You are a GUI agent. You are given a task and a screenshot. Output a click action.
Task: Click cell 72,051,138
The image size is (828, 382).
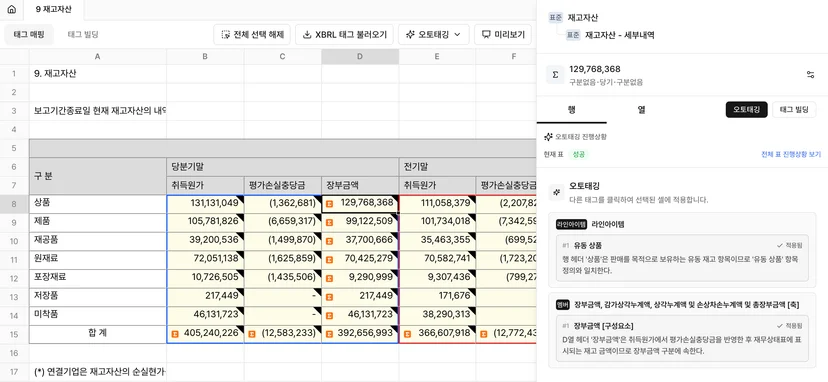coord(205,259)
